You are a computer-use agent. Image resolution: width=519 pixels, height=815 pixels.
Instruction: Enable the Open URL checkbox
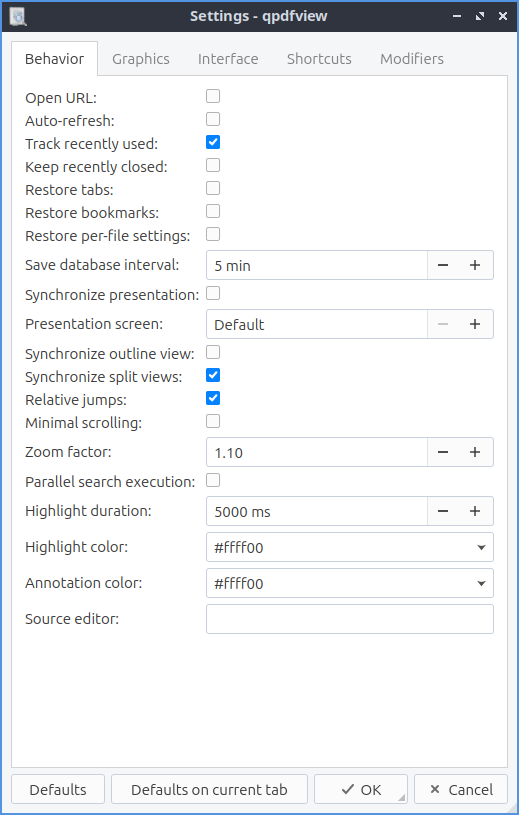(213, 96)
